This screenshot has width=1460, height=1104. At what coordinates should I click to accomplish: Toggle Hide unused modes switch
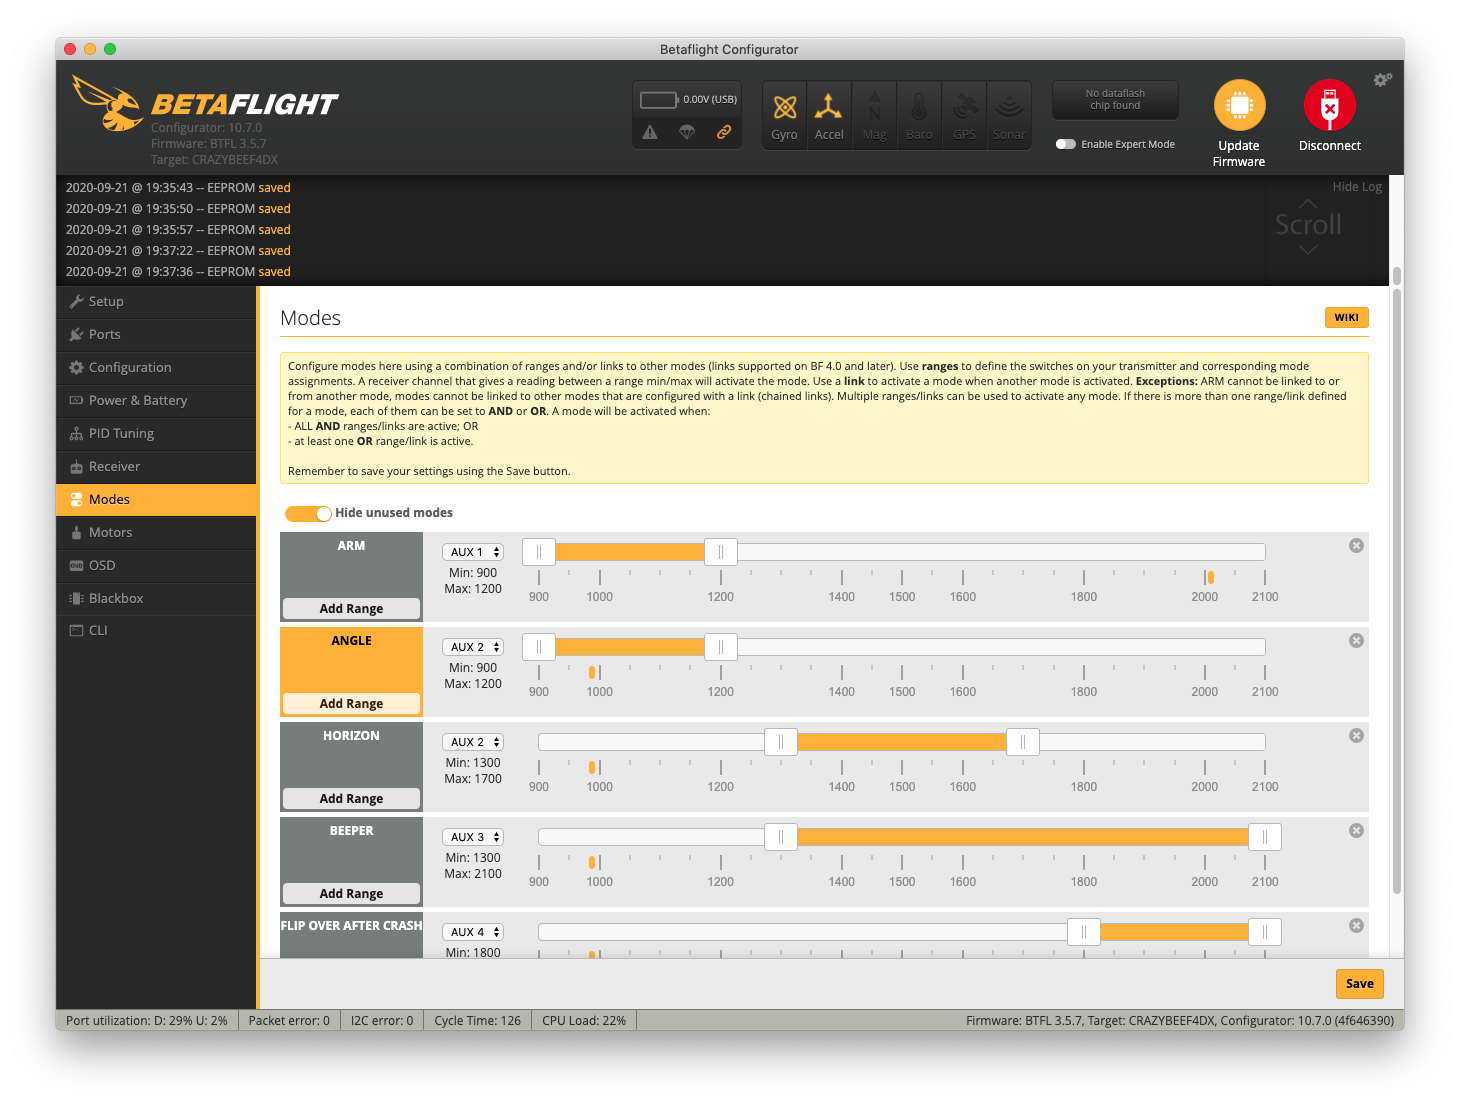pos(308,513)
